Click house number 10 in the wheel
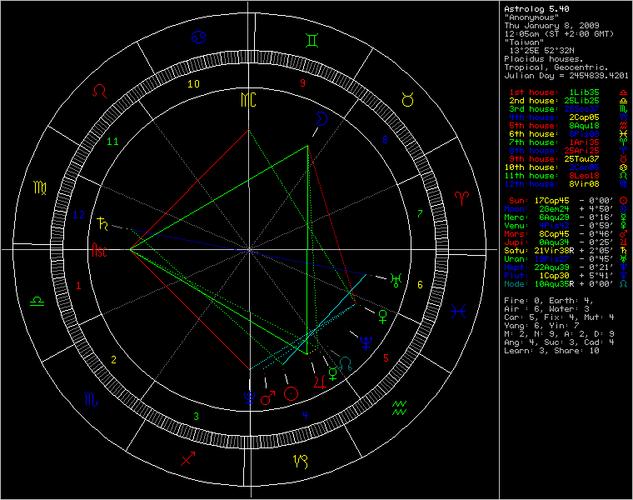The width and height of the screenshot is (633, 500). tap(194, 84)
